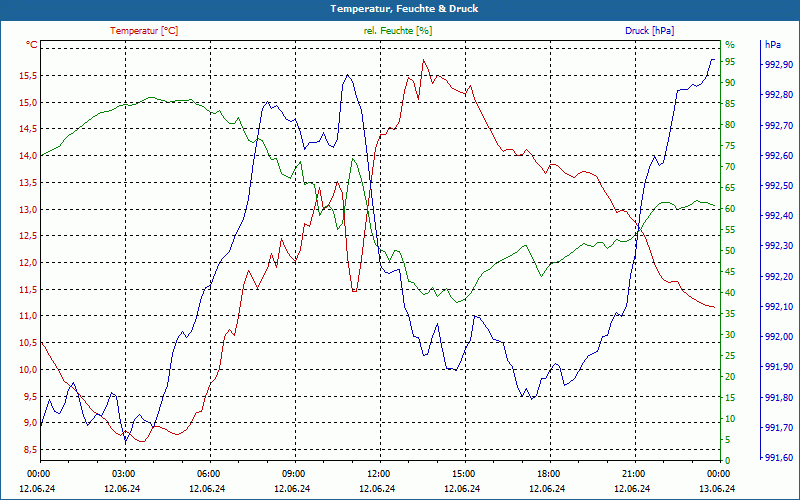
Task: Click the '%' unit label on humidity axis
Action: pos(730,45)
